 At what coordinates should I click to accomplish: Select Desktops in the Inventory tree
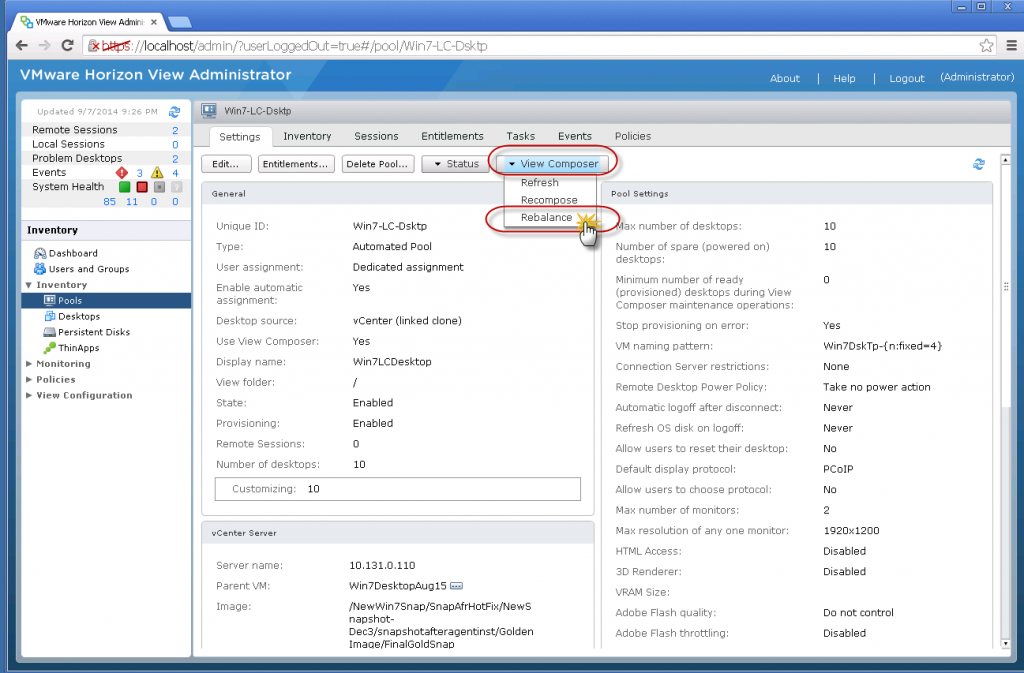click(79, 316)
